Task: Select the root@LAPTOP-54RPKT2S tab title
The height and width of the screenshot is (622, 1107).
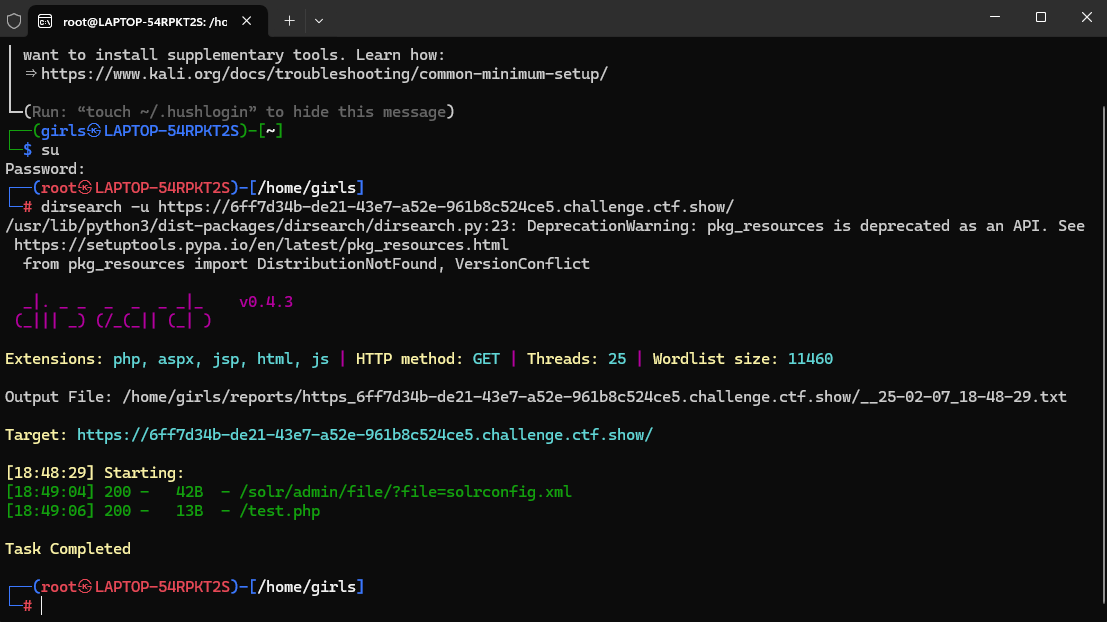Action: click(146, 20)
